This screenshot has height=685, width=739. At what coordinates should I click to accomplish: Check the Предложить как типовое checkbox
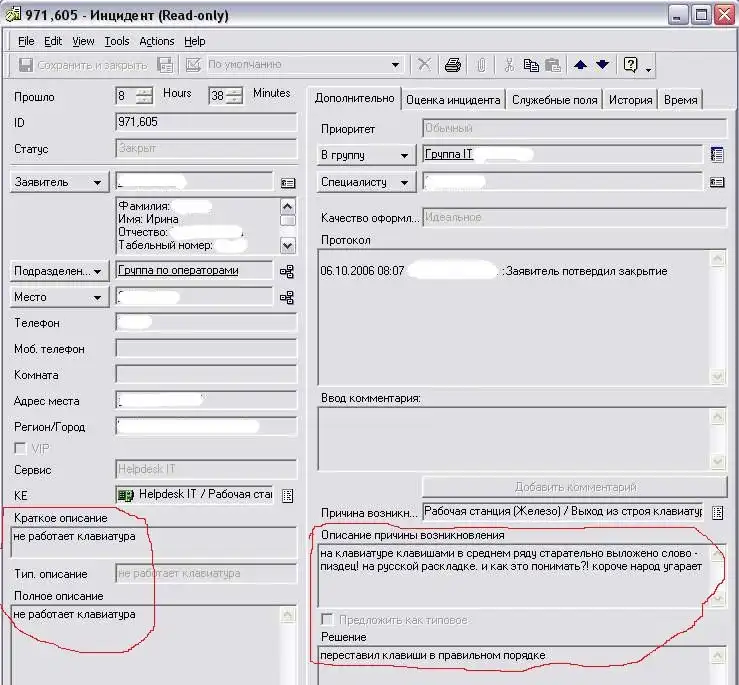pos(327,620)
